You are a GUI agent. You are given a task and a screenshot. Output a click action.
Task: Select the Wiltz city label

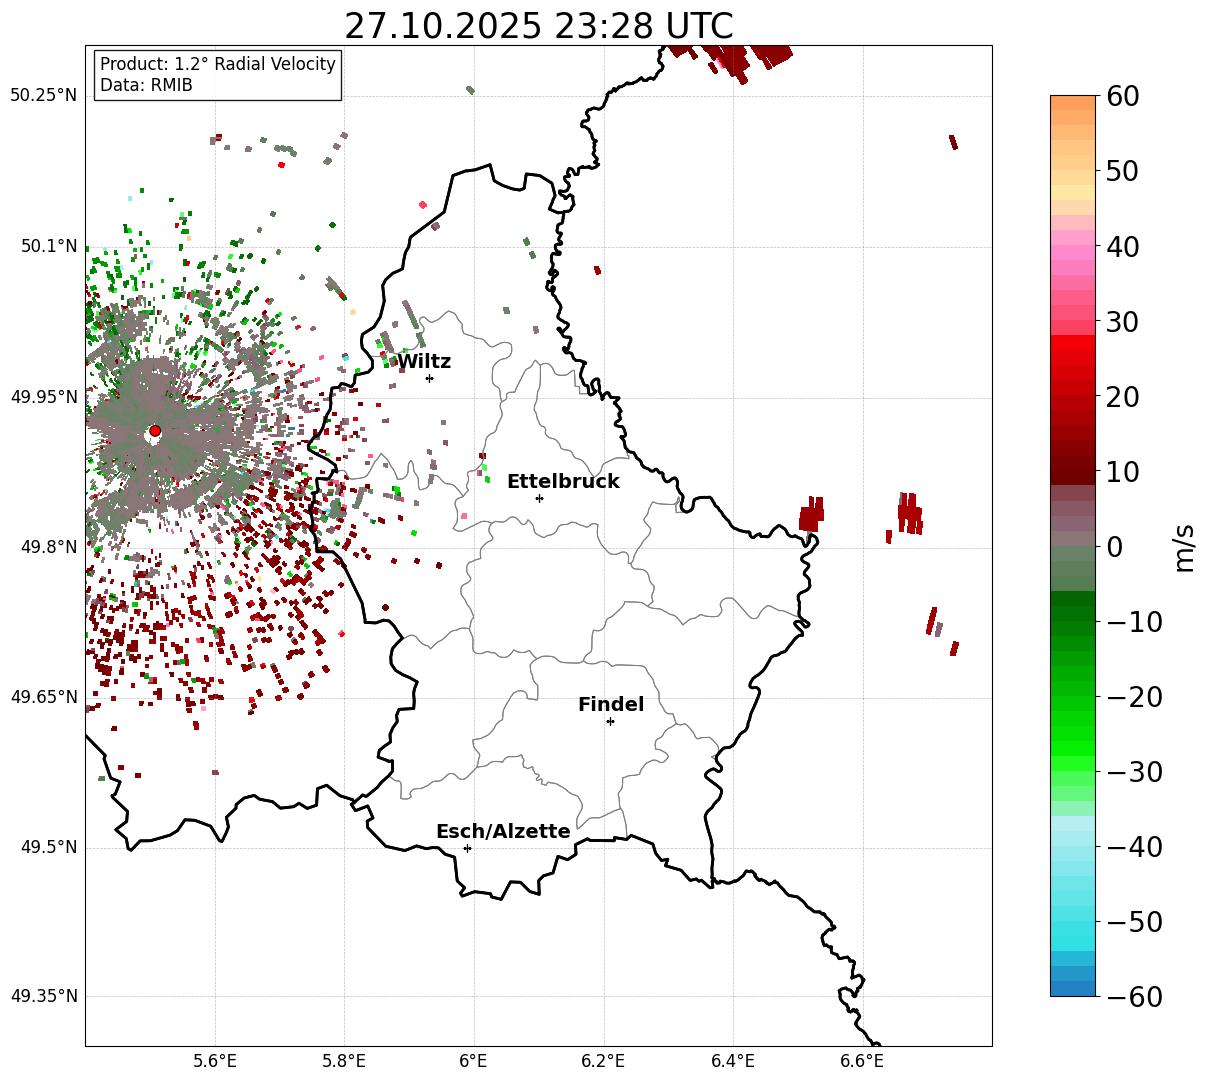tap(424, 362)
